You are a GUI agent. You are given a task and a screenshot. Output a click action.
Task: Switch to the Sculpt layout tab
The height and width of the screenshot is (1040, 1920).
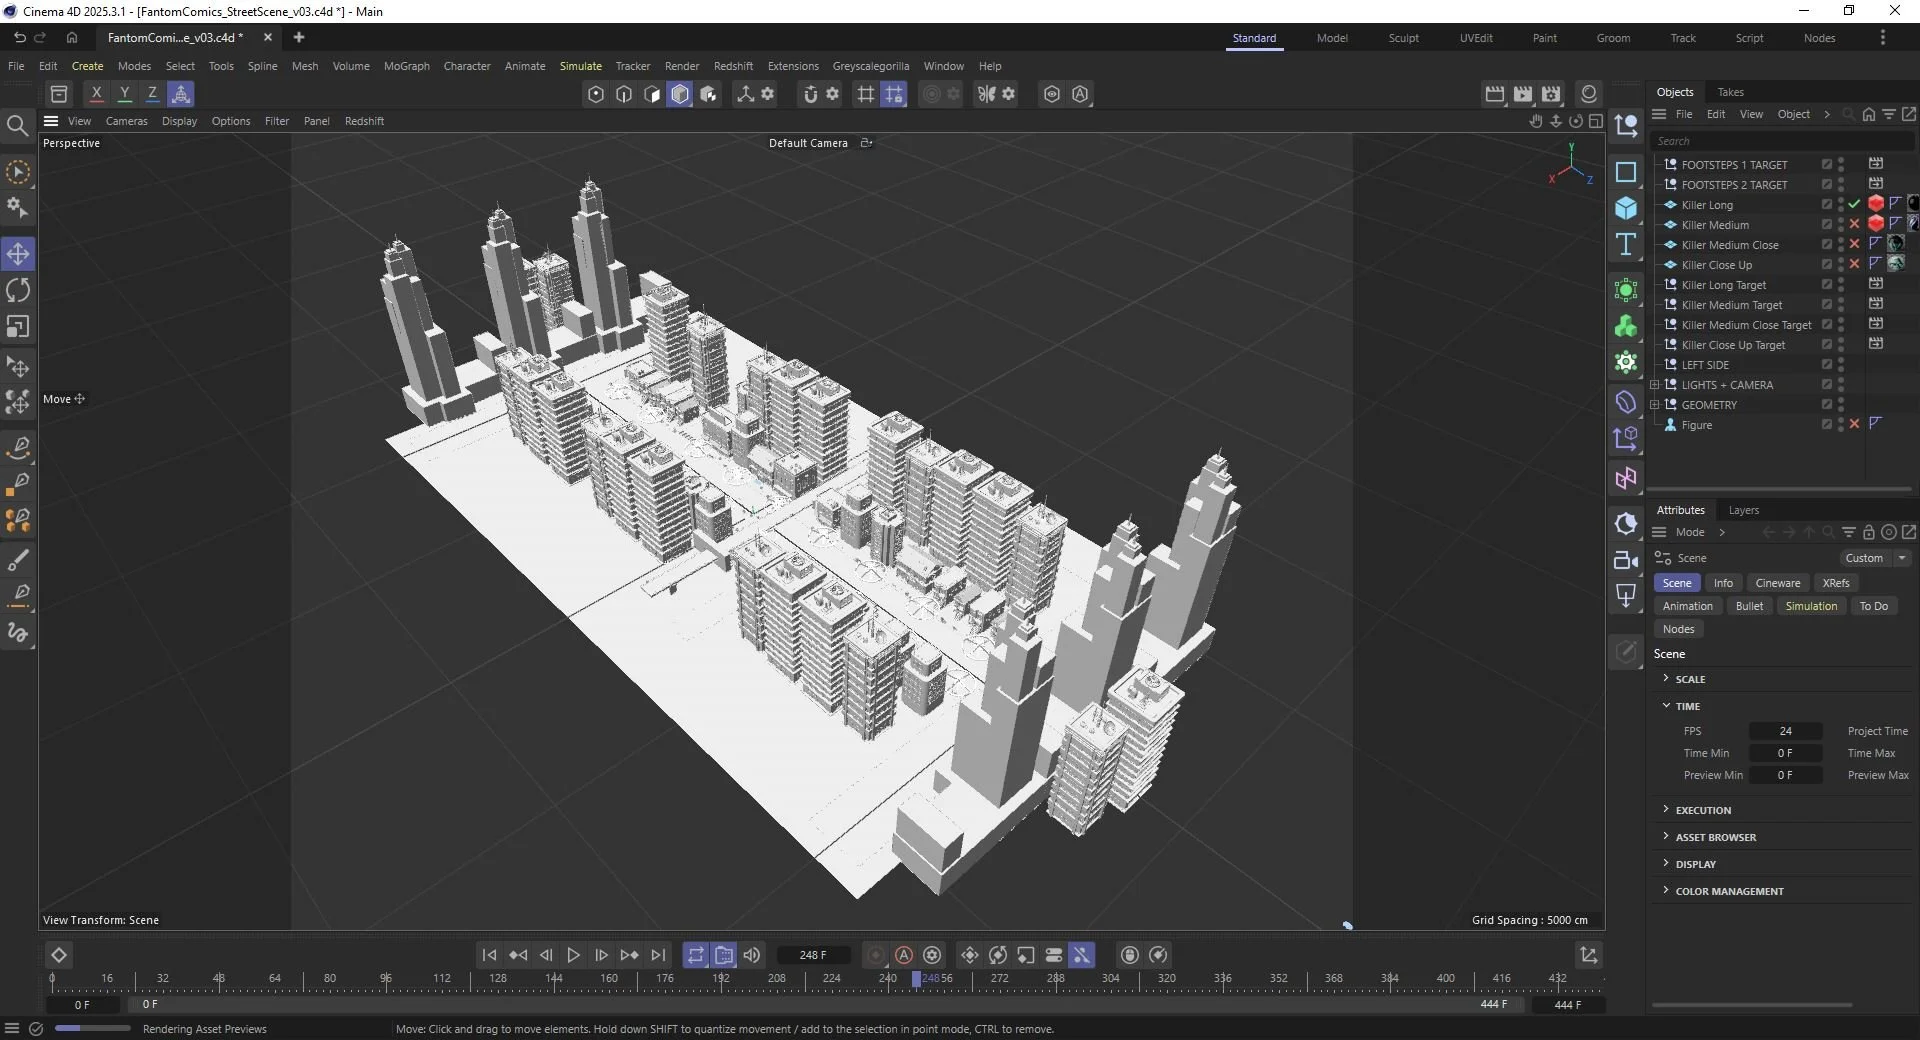click(1403, 38)
